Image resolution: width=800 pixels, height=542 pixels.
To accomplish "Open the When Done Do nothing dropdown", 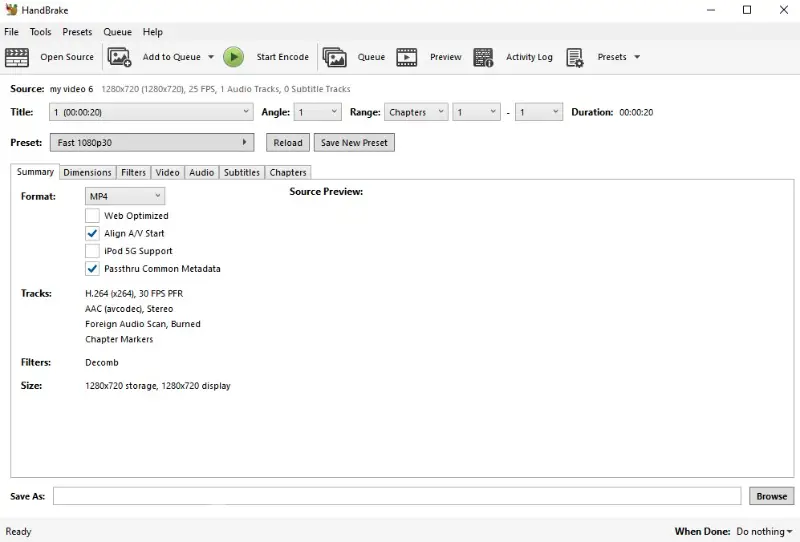I will point(764,531).
